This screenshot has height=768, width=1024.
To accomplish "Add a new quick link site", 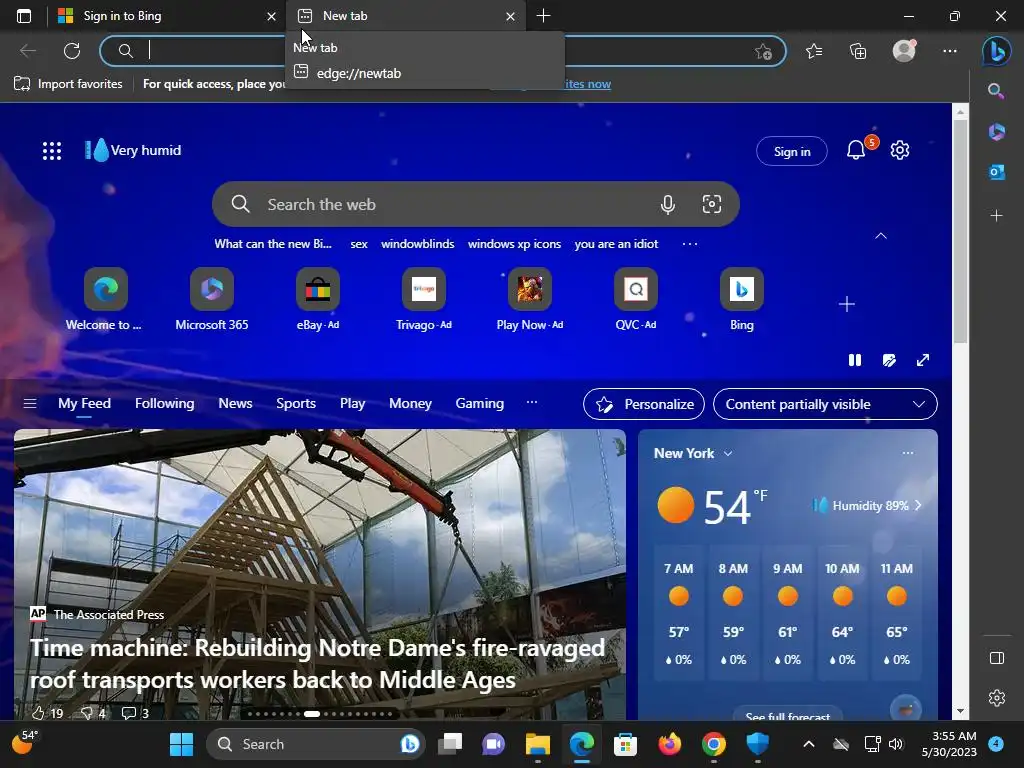I will pos(846,304).
